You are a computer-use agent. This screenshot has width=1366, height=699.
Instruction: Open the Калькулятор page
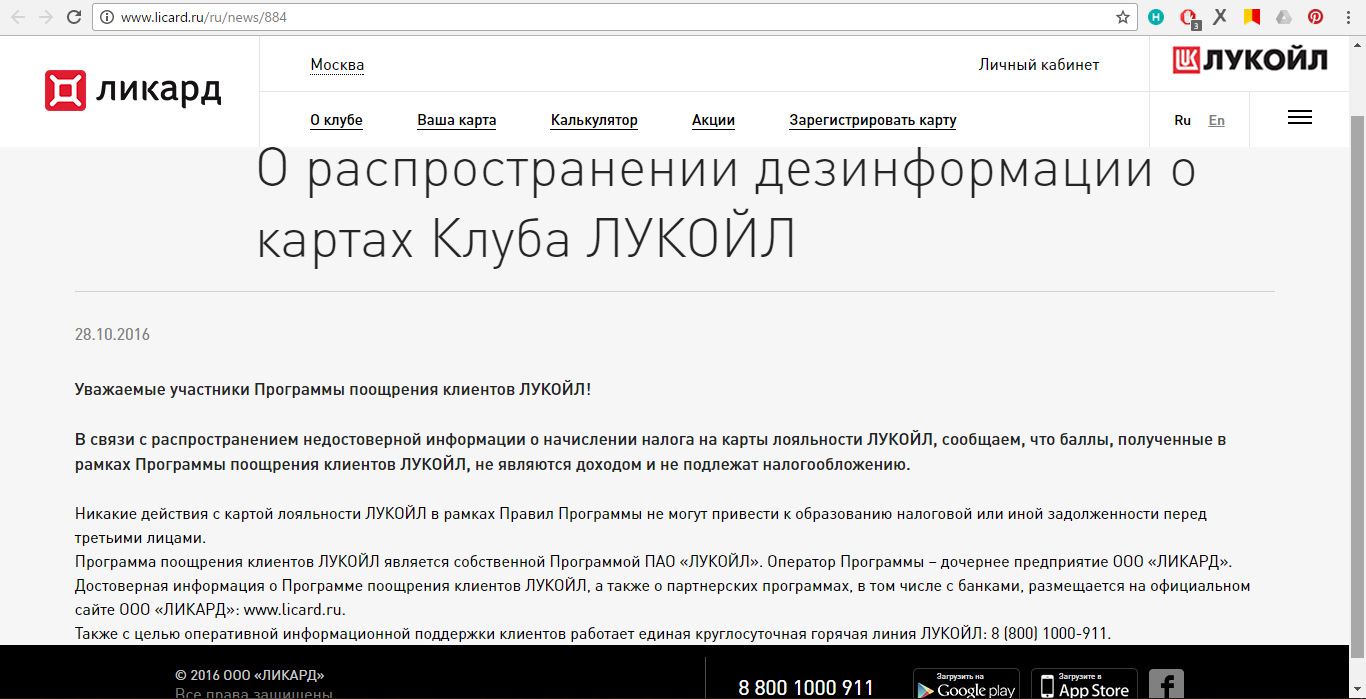(x=594, y=120)
